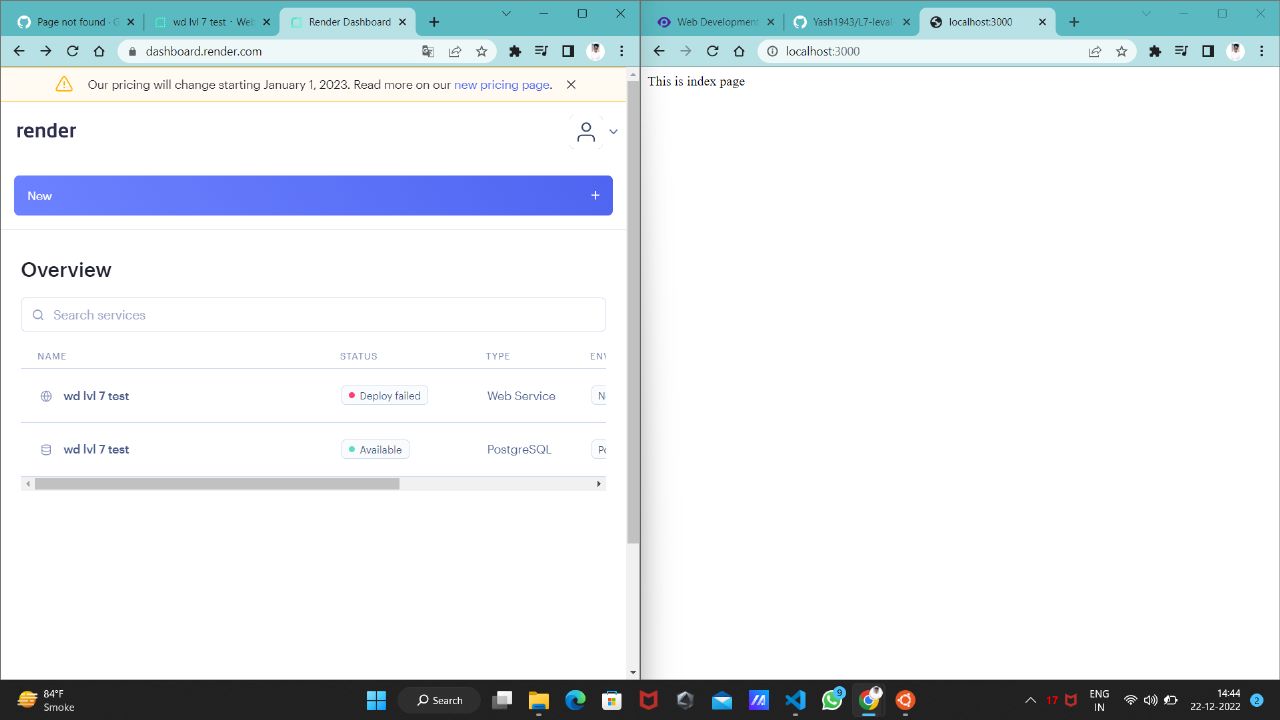Click the NAME column header
The image size is (1280, 720).
click(52, 356)
